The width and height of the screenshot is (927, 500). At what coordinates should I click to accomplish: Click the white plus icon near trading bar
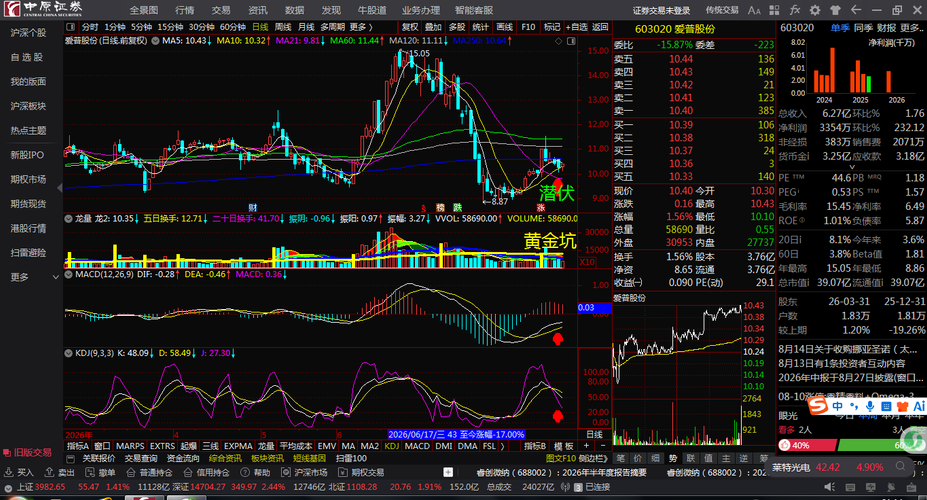pyautogui.click(x=448, y=472)
